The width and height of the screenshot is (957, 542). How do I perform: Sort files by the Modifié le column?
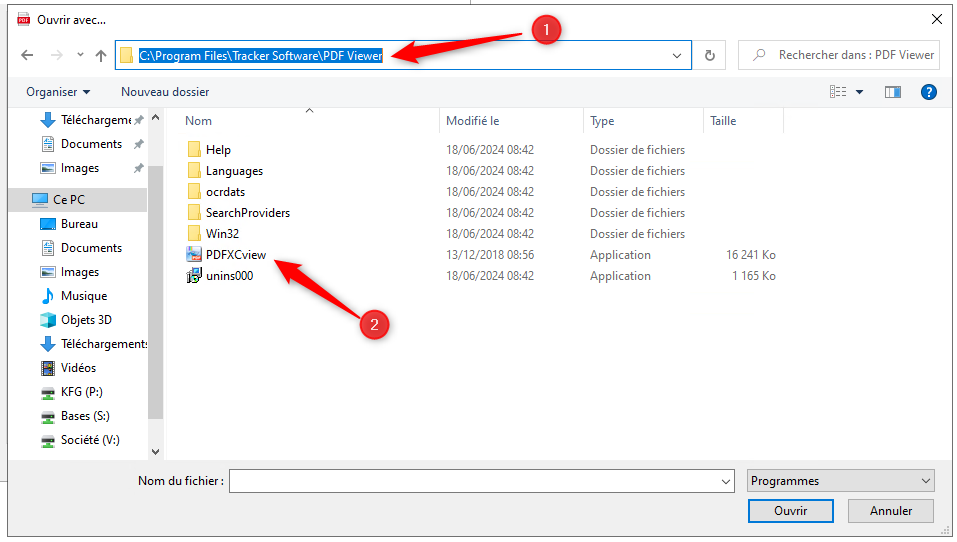point(472,121)
